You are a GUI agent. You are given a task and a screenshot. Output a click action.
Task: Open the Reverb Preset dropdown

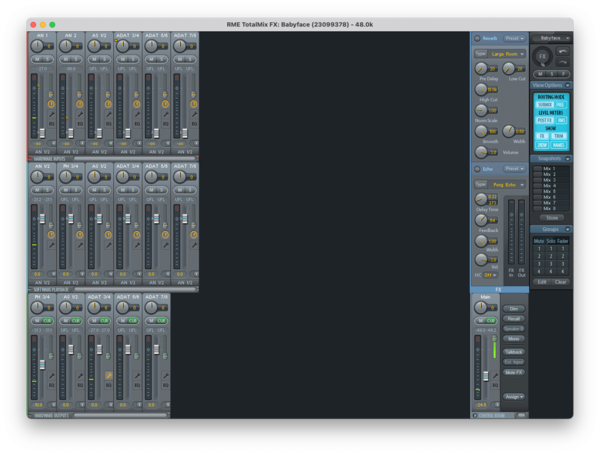point(514,38)
